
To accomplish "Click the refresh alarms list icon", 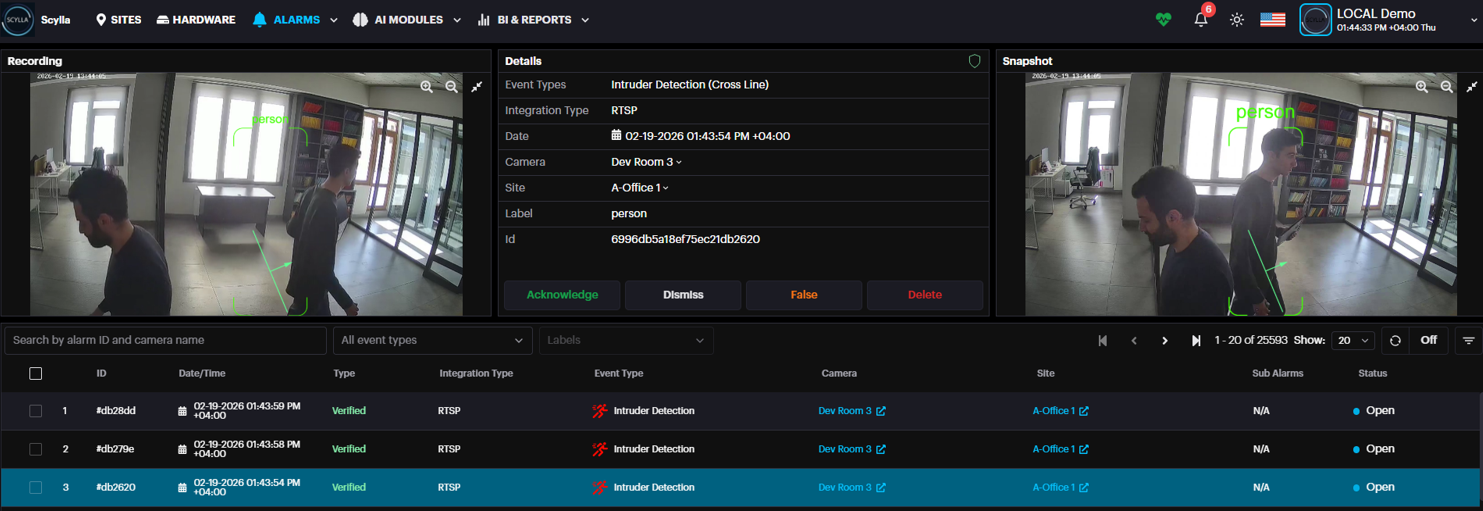I will click(x=1395, y=340).
